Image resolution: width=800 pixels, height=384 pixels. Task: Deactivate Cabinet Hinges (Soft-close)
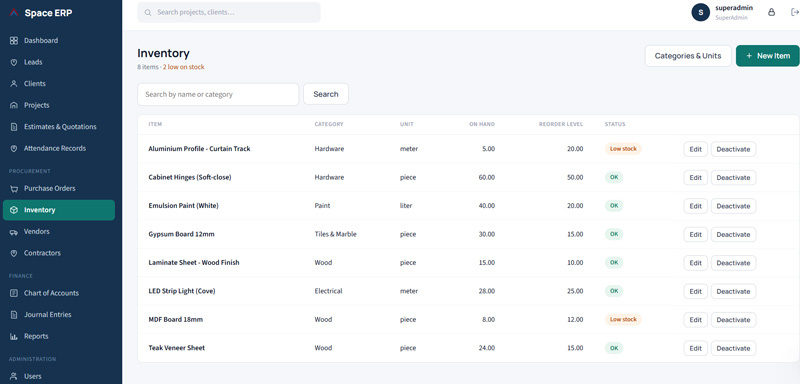pos(733,177)
